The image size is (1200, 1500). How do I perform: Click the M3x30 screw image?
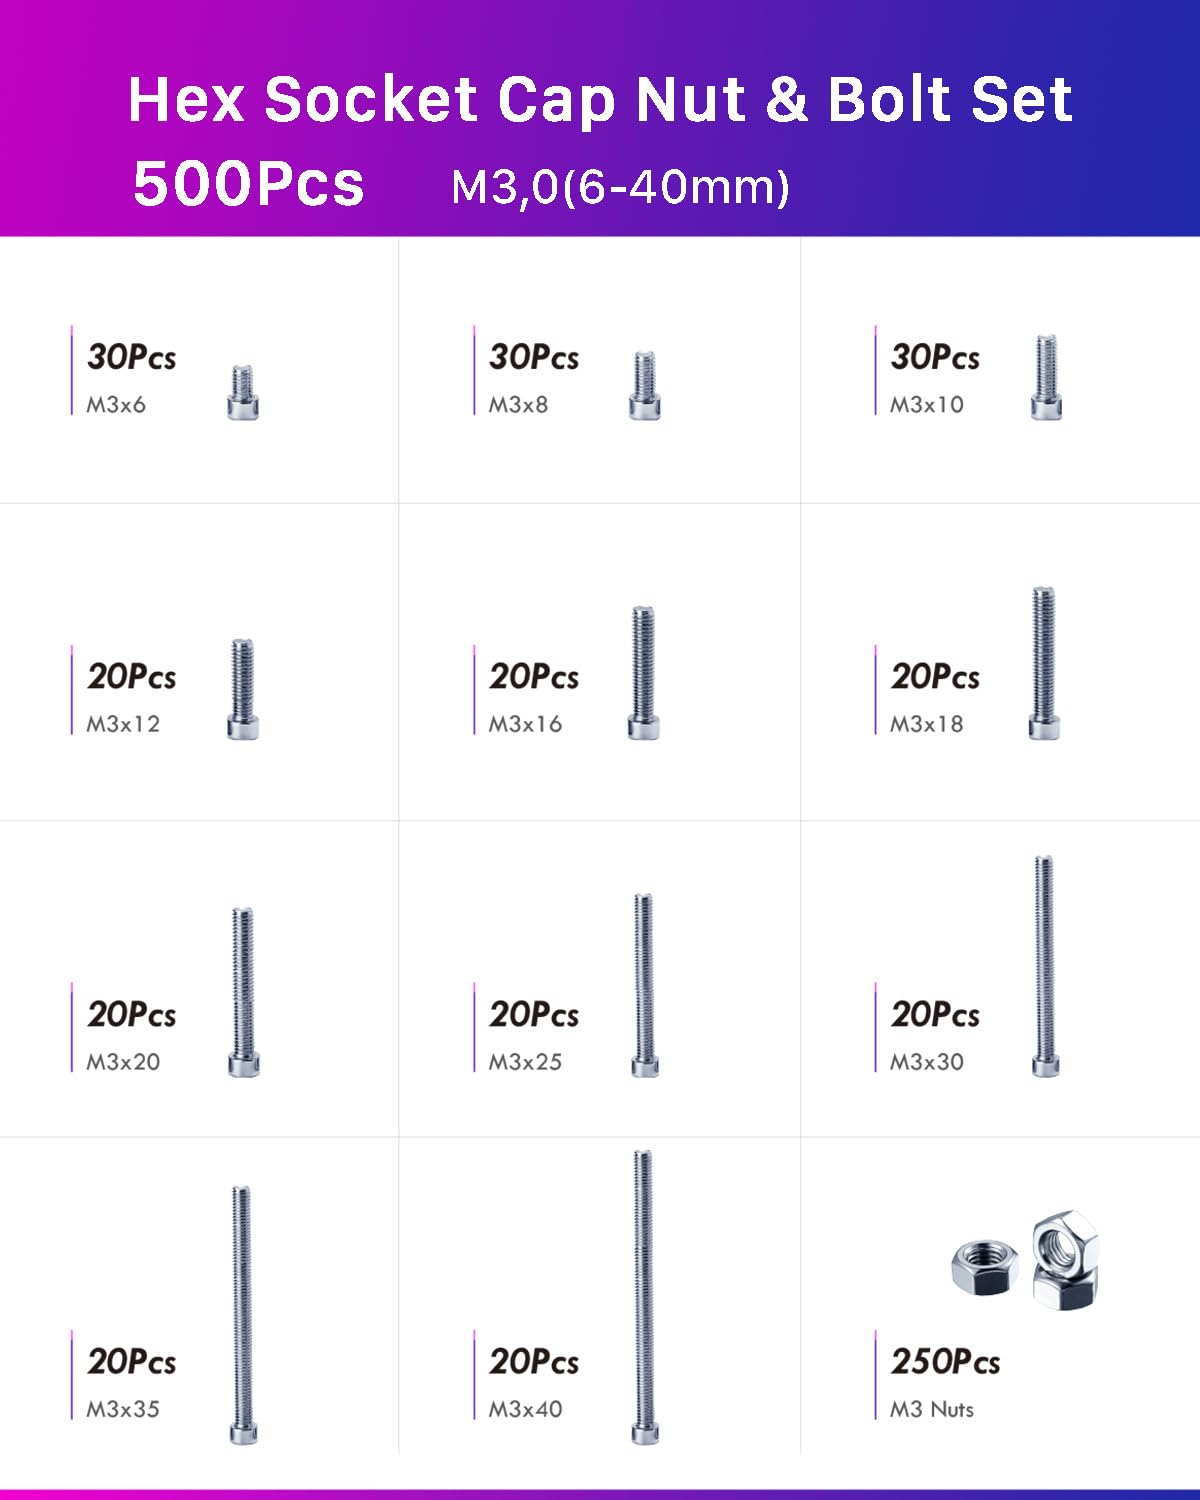tap(1045, 966)
